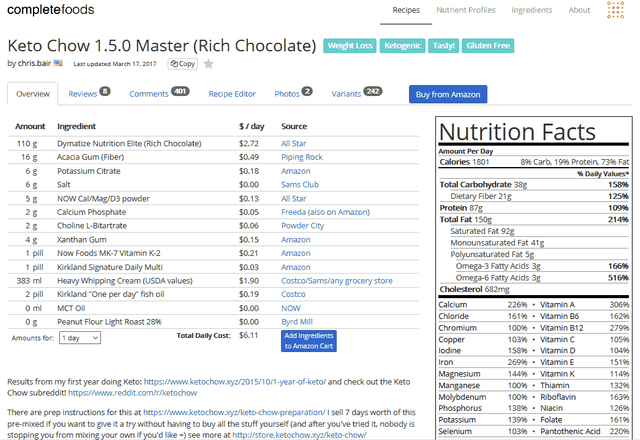Click the Total Carbohydrate 38g row
The width and height of the screenshot is (640, 440).
point(534,184)
